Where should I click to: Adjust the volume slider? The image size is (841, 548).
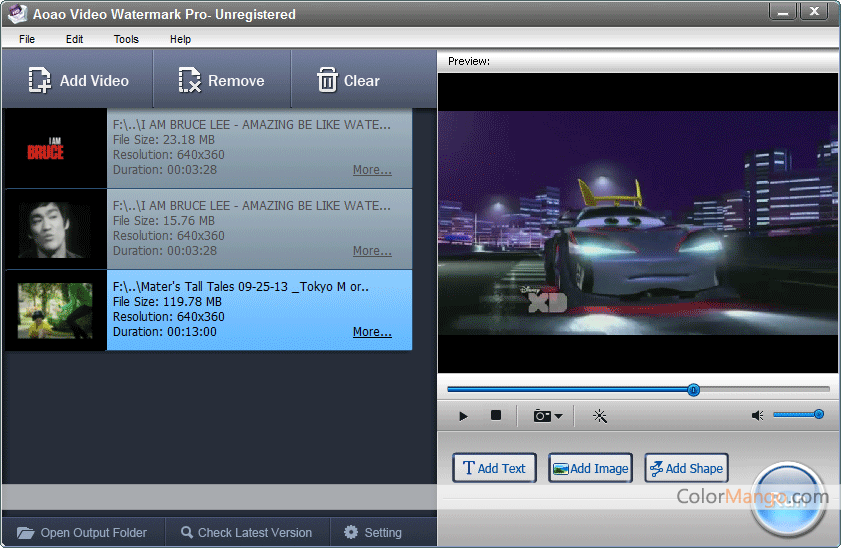[818, 414]
